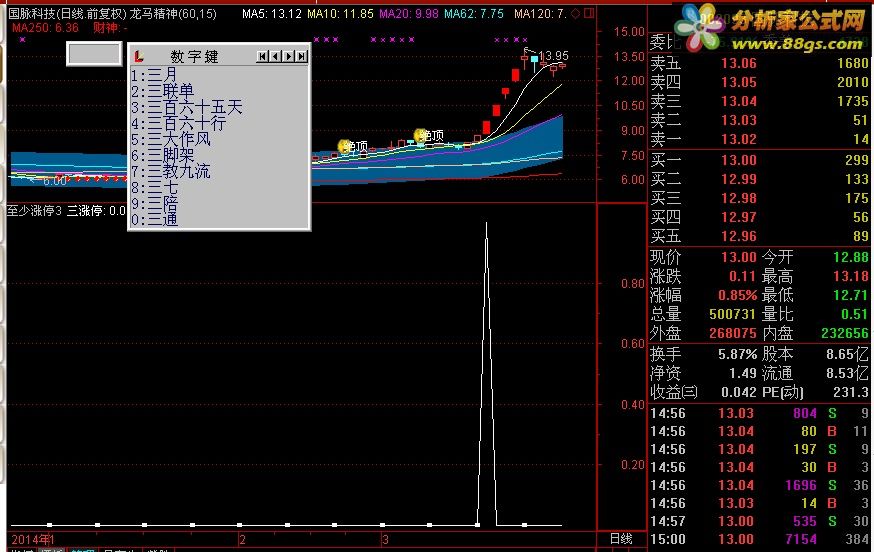Click the 外盘 268075 value
The width and height of the screenshot is (874, 552).
coord(732,333)
